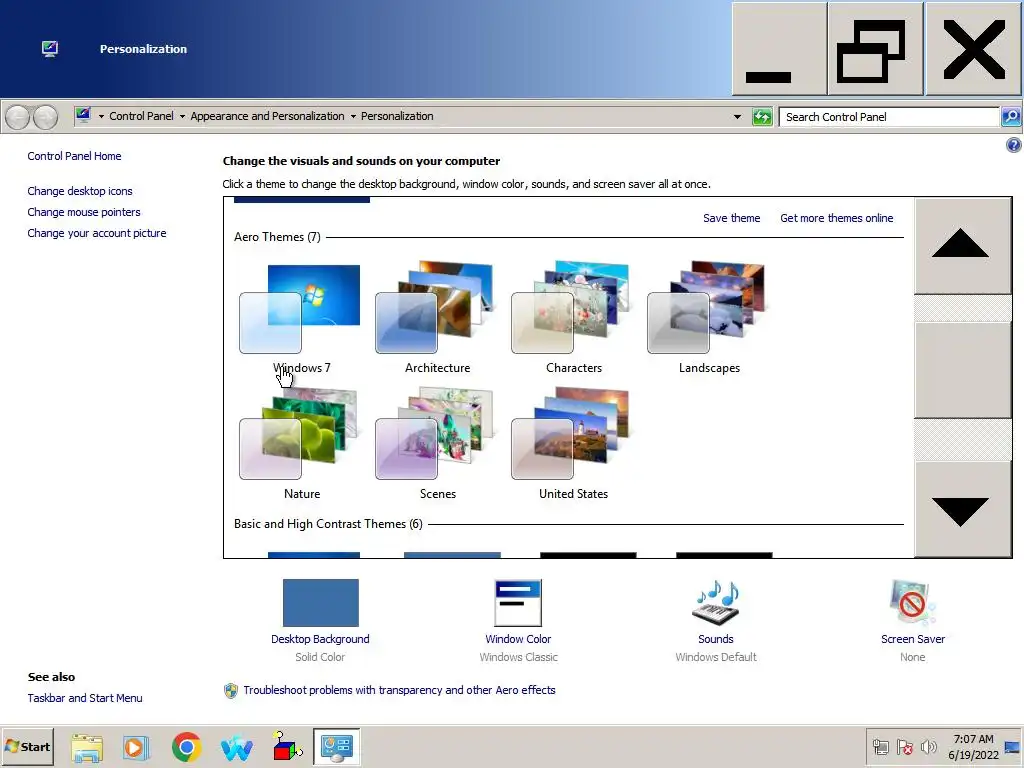Open the Sounds settings icon
The height and width of the screenshot is (768, 1024).
[x=715, y=603]
